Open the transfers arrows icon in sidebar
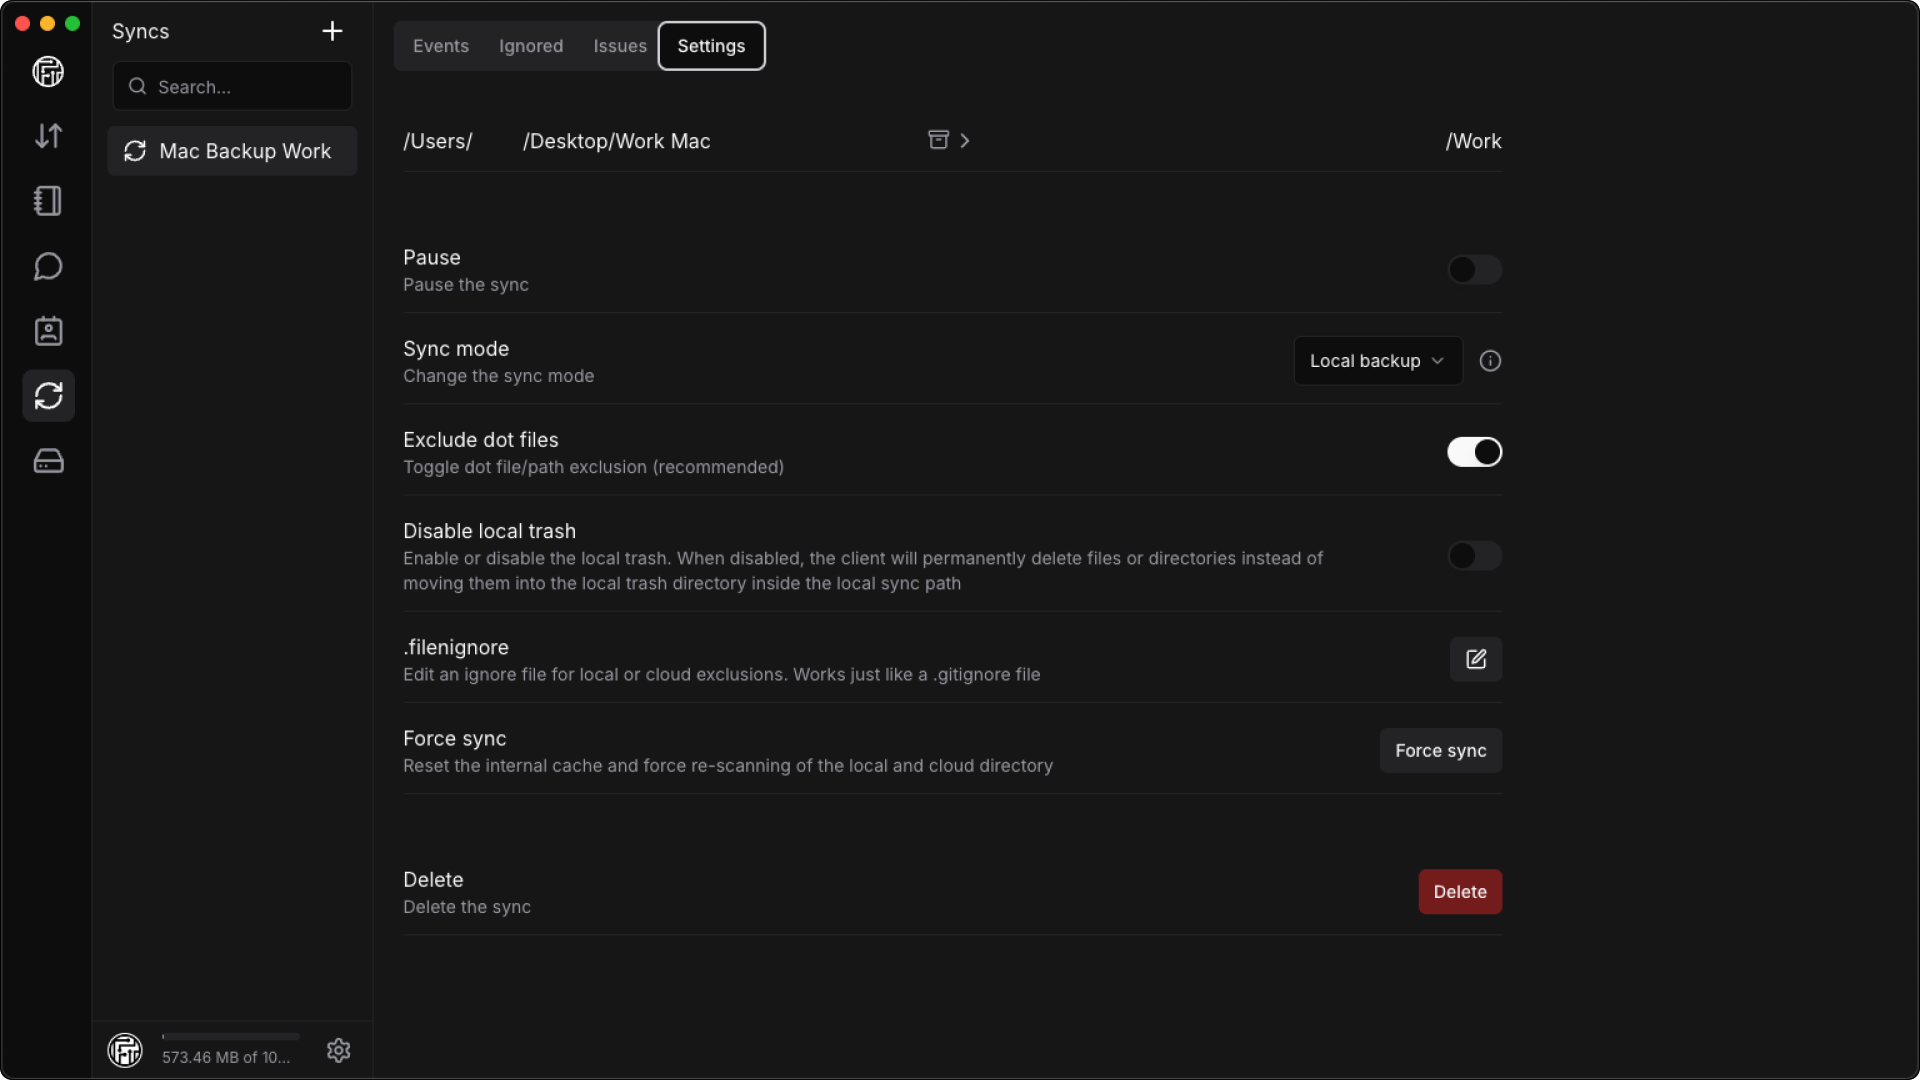 [x=48, y=136]
